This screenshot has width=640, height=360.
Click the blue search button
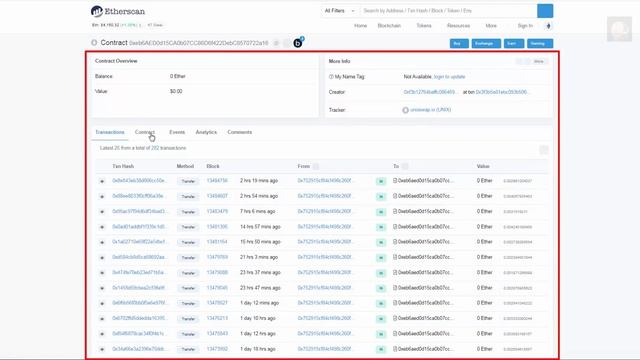pyautogui.click(x=545, y=11)
